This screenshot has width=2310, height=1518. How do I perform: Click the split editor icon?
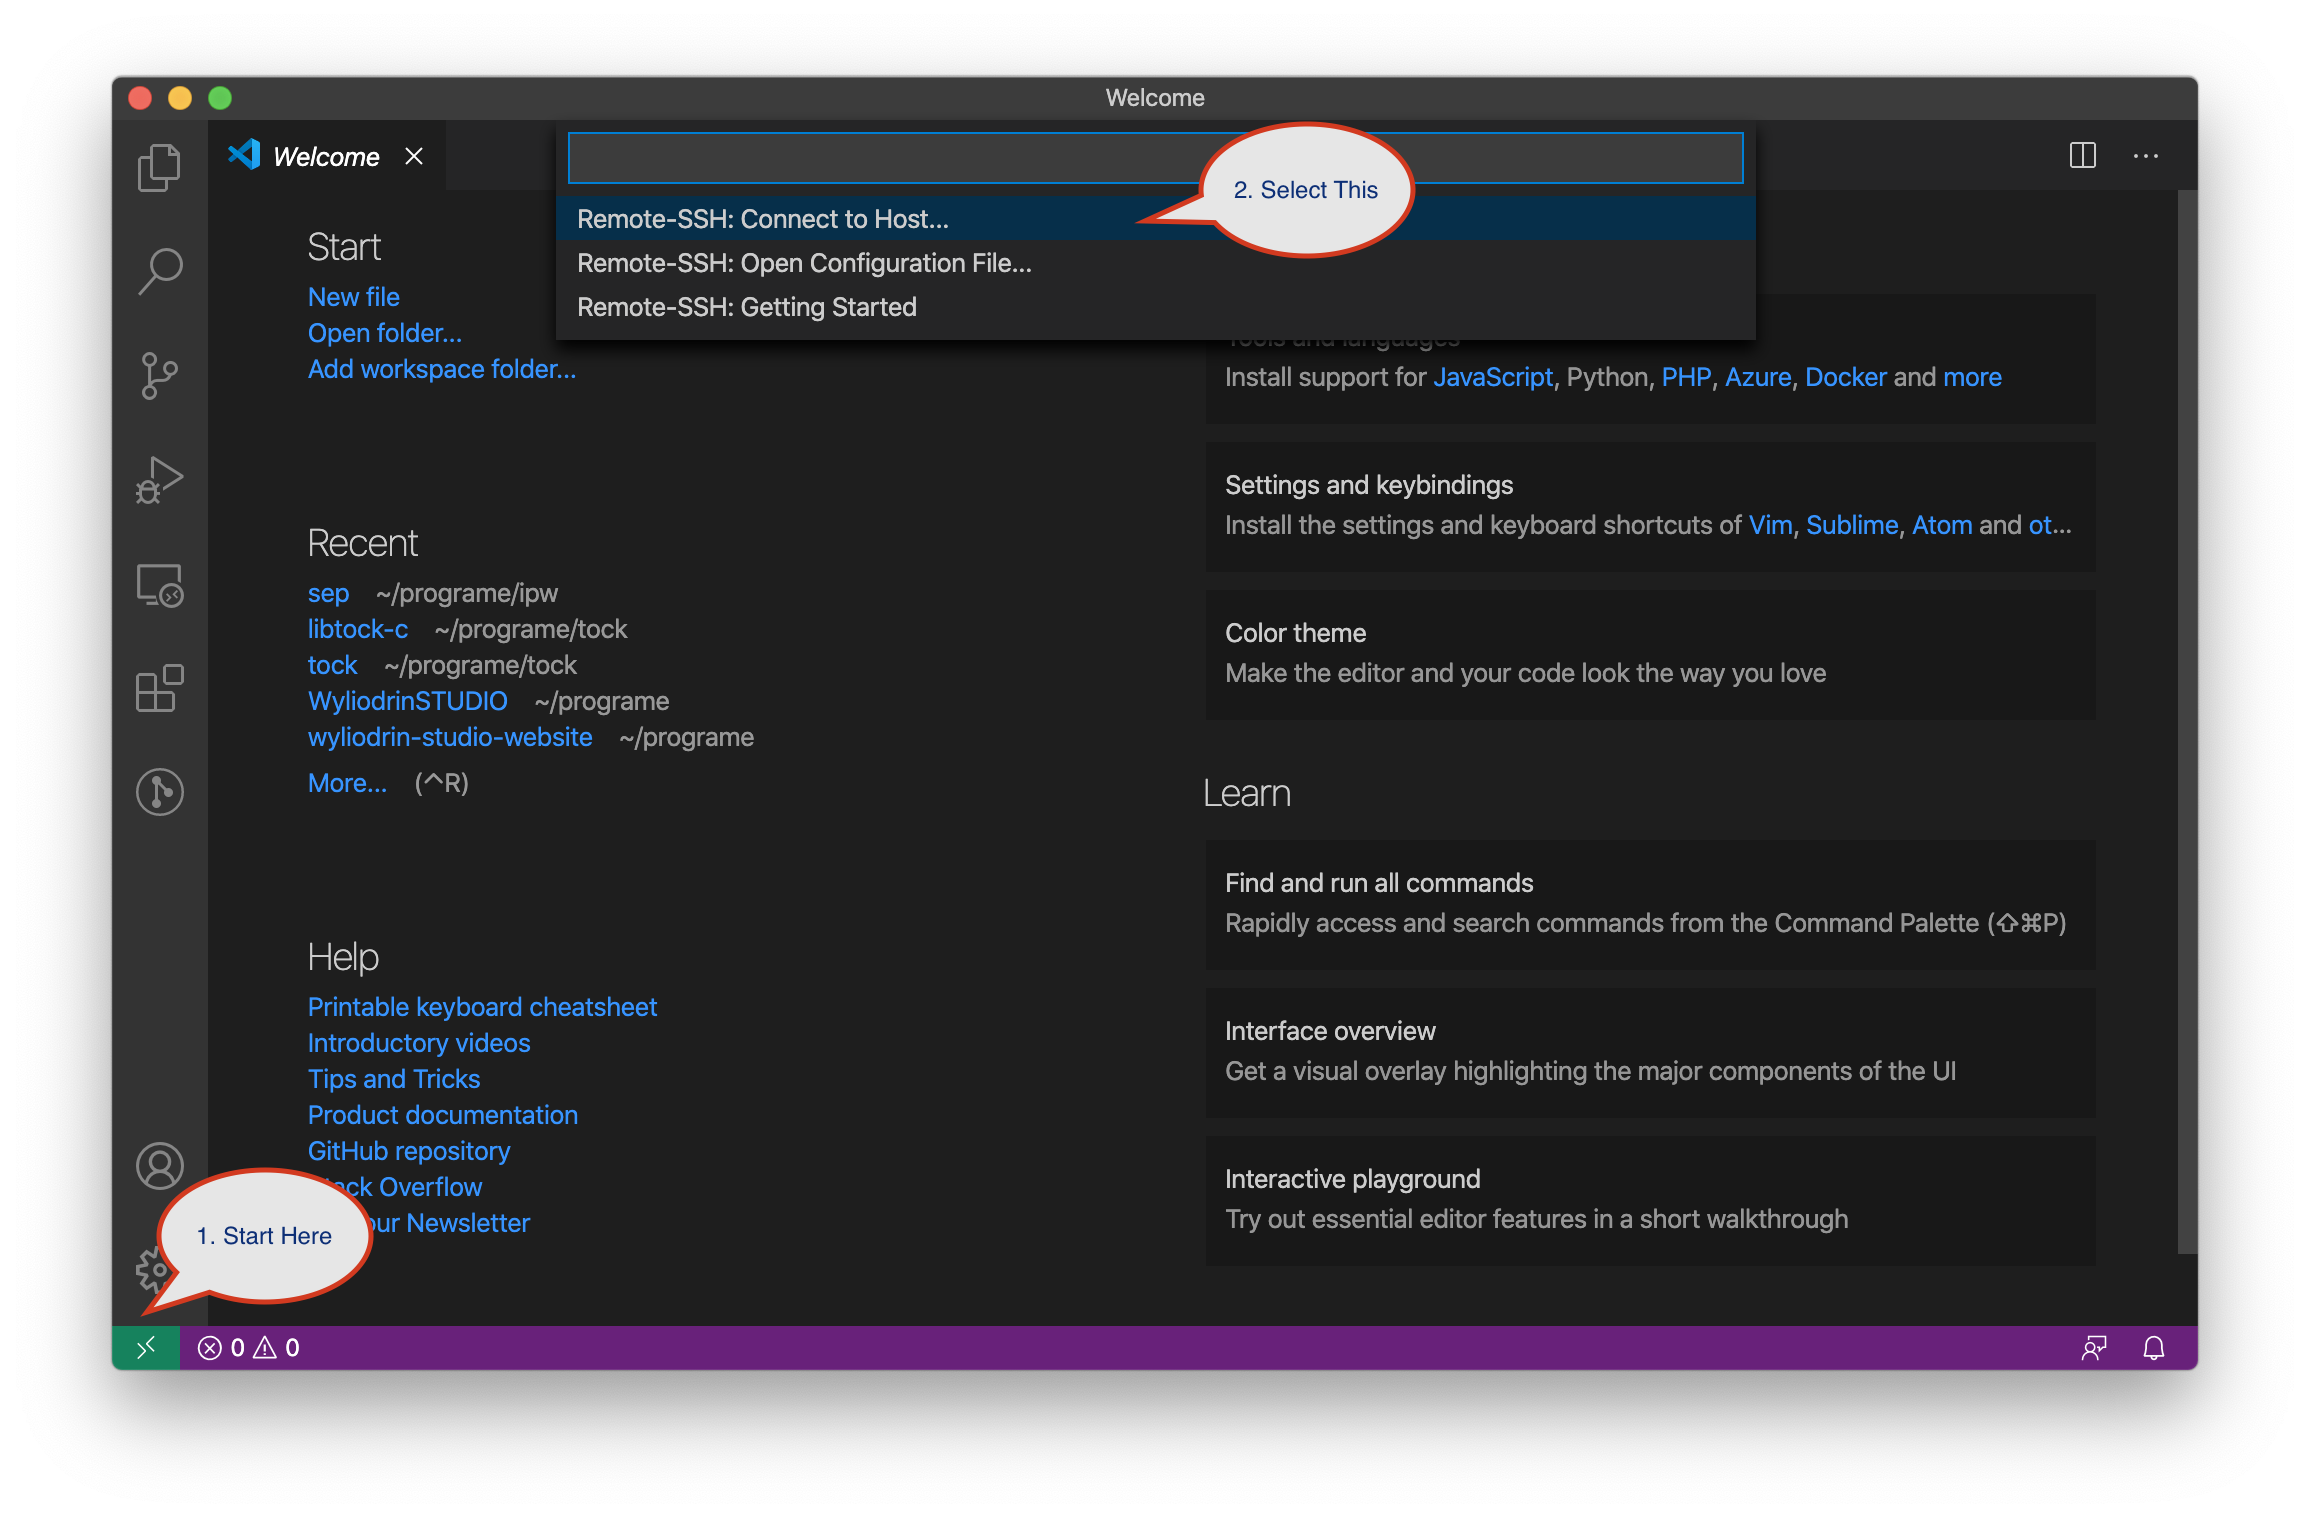coord(2083,155)
